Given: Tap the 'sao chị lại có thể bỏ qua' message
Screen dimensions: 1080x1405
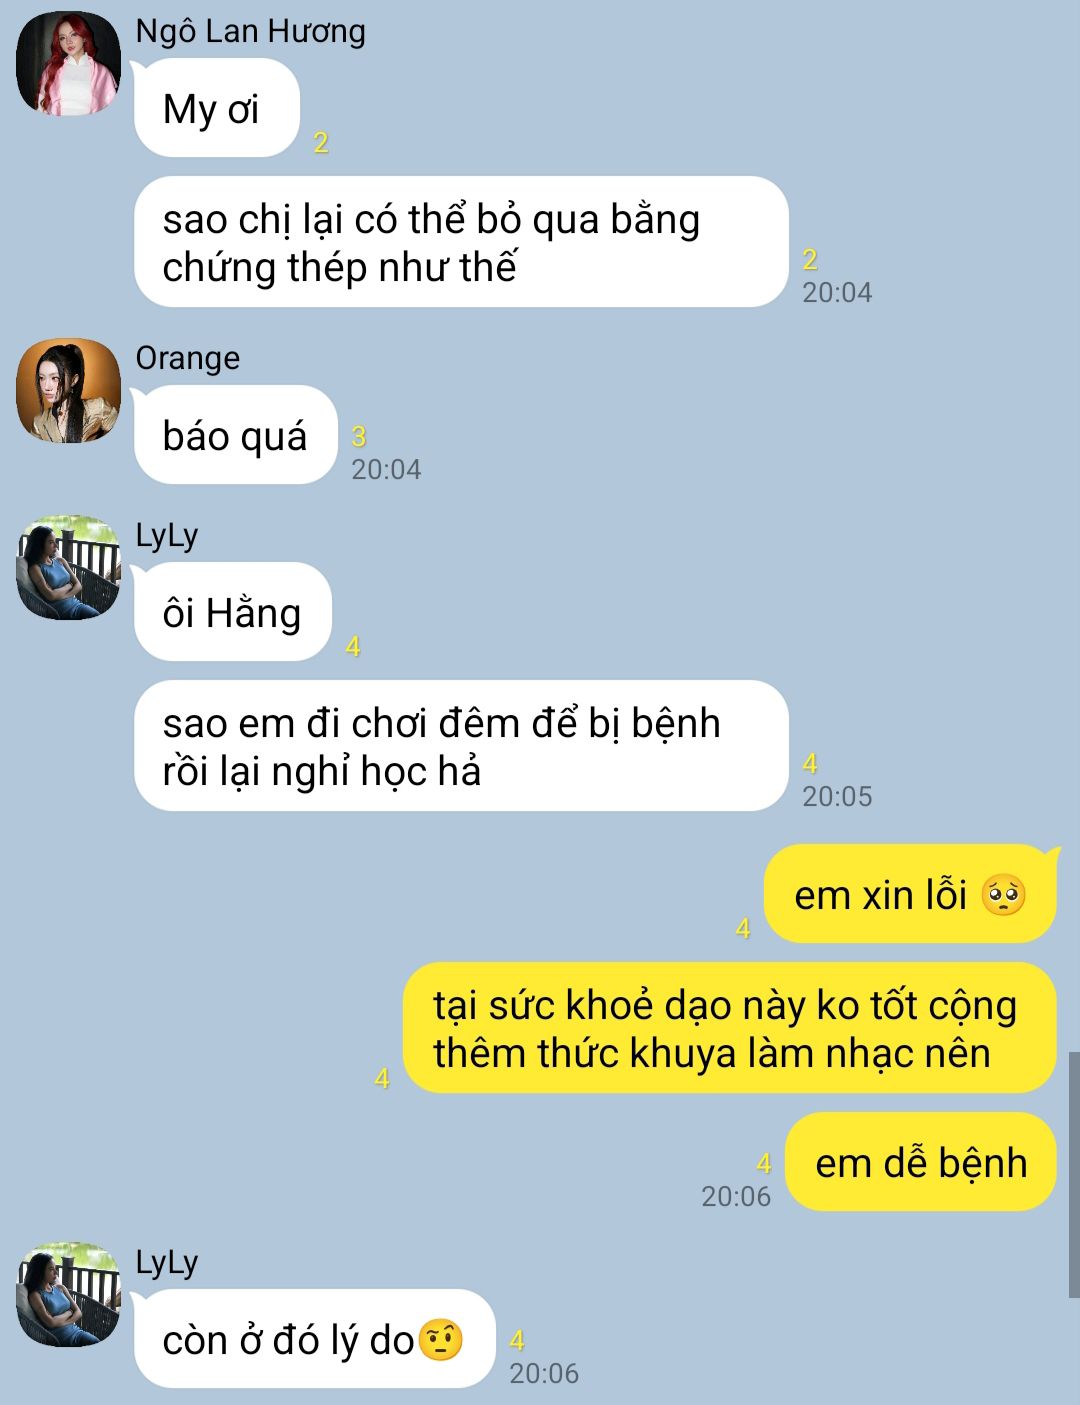Looking at the screenshot, I should [461, 242].
